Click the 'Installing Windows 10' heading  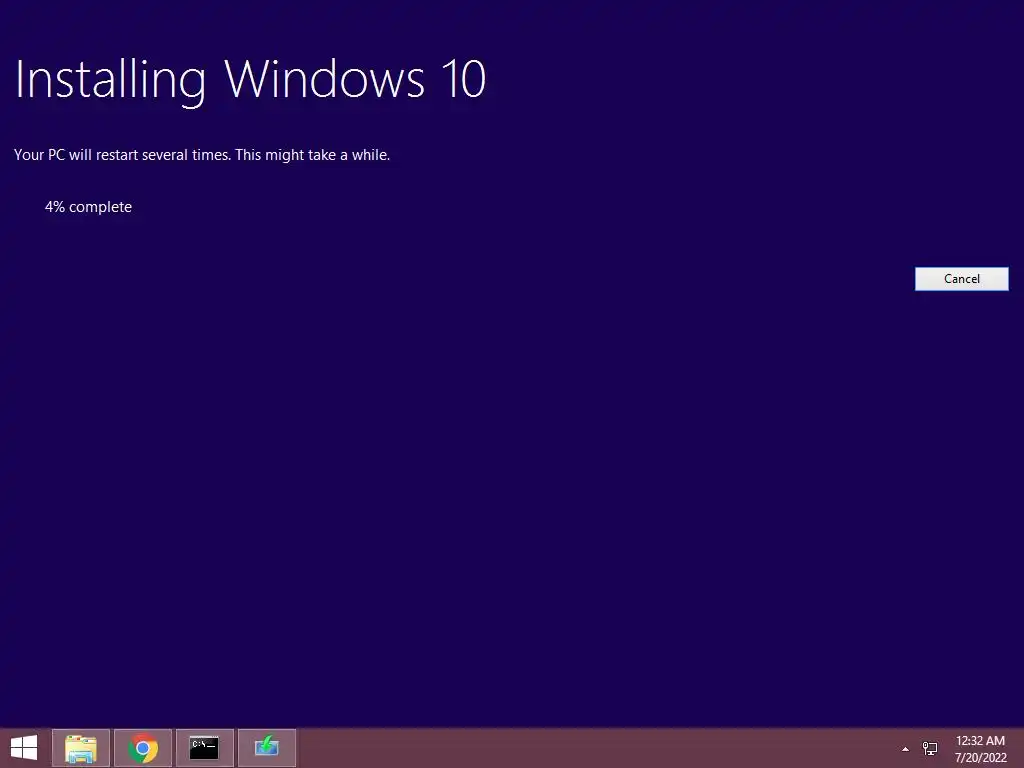click(250, 80)
